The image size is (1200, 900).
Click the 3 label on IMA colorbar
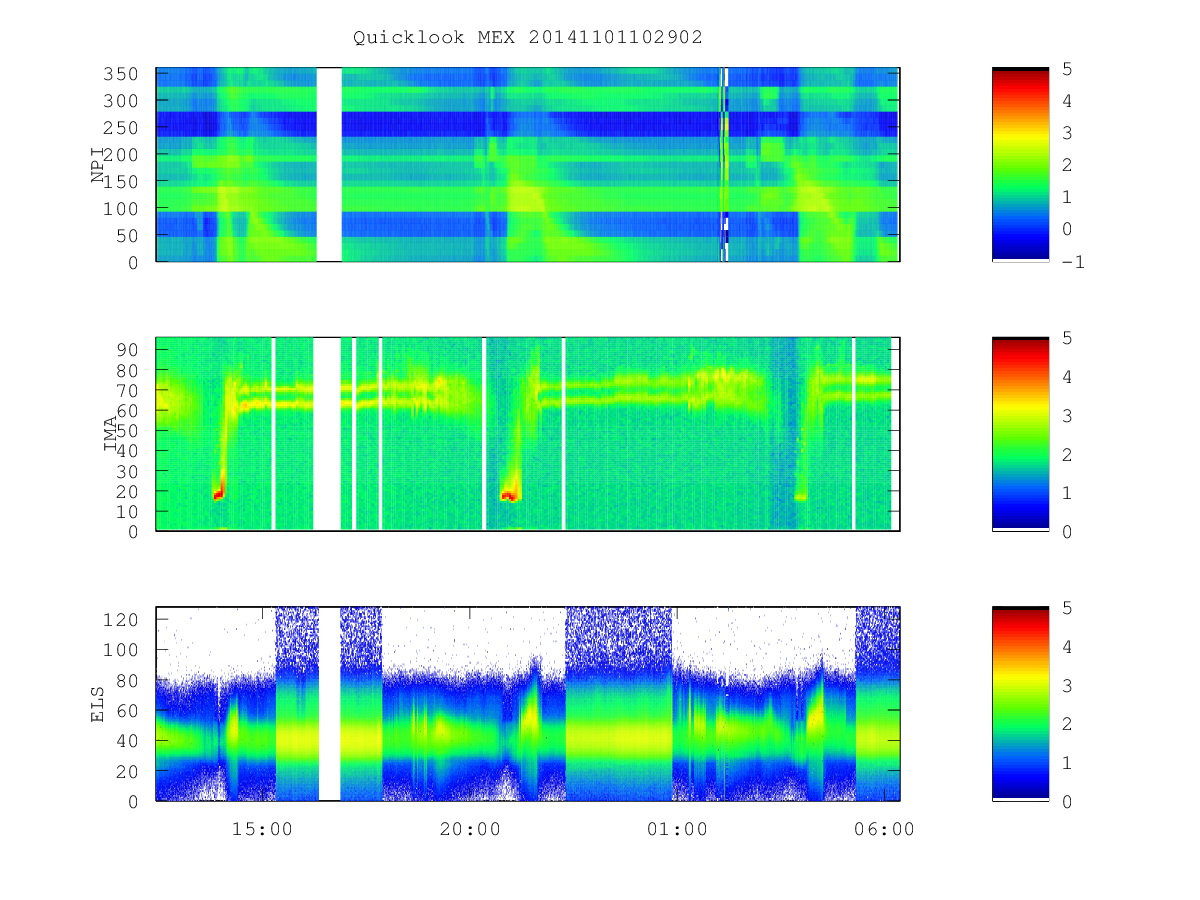[1067, 415]
